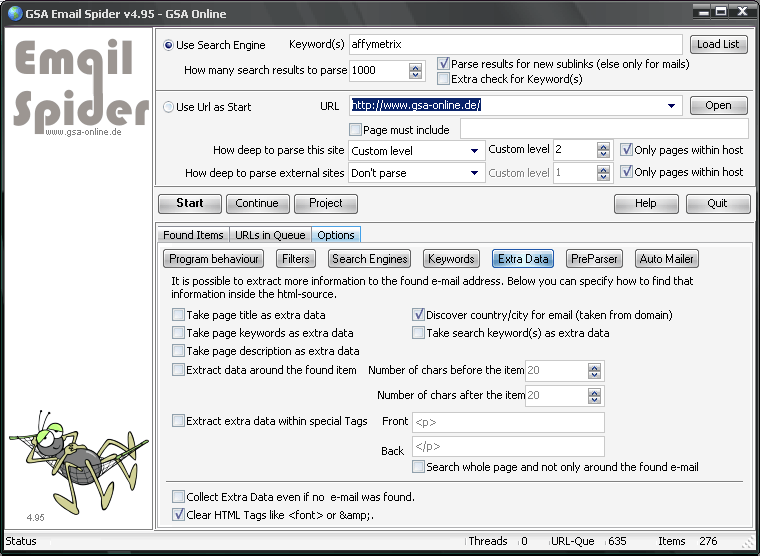Adjust Custom level 2 spinner
The image size is (760, 556).
pyautogui.click(x=603, y=150)
